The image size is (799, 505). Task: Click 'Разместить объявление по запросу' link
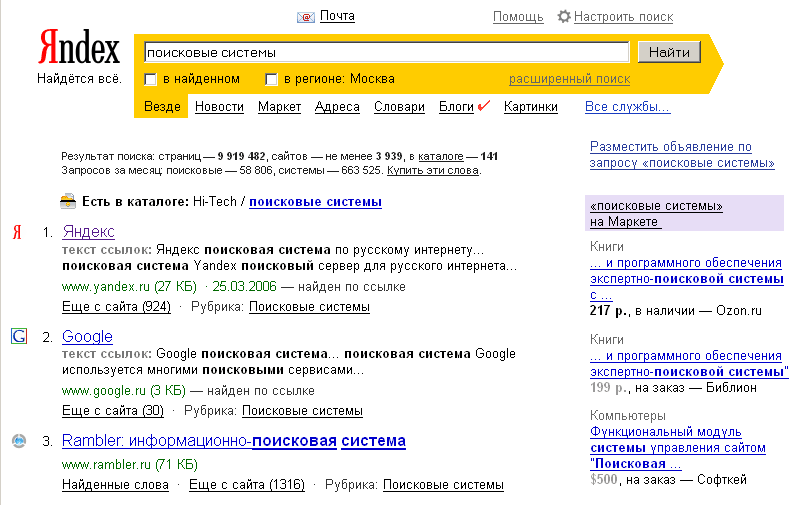pyautogui.click(x=682, y=155)
